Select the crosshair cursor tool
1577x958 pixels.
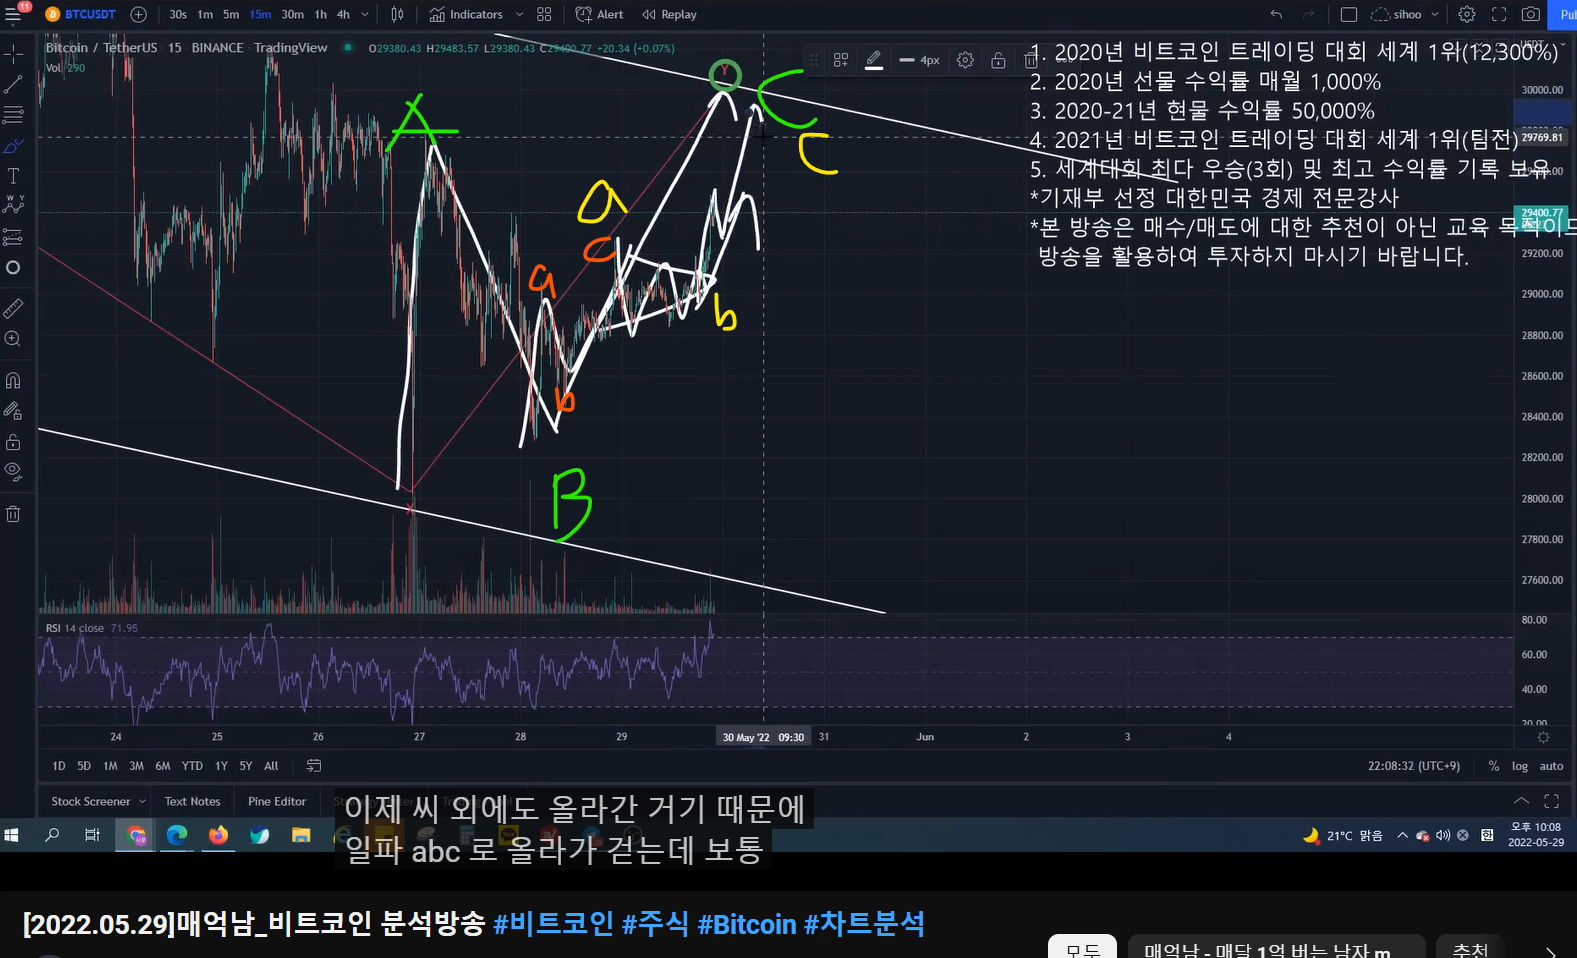pos(13,52)
